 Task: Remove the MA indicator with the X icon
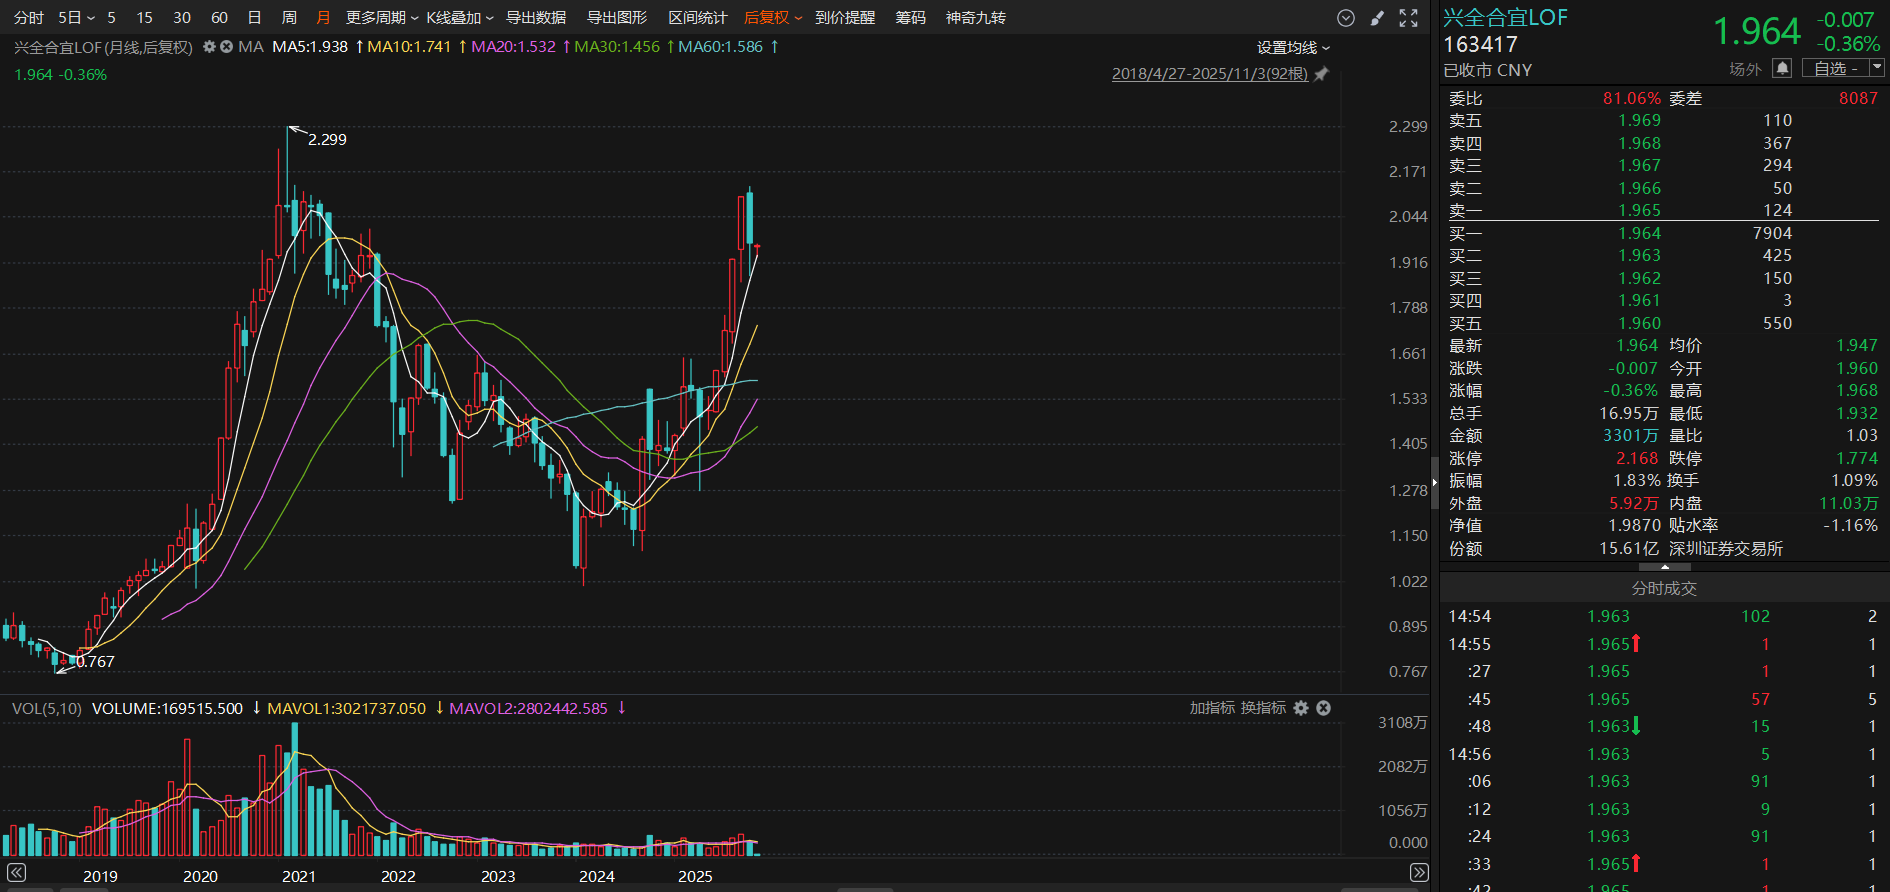pos(226,47)
